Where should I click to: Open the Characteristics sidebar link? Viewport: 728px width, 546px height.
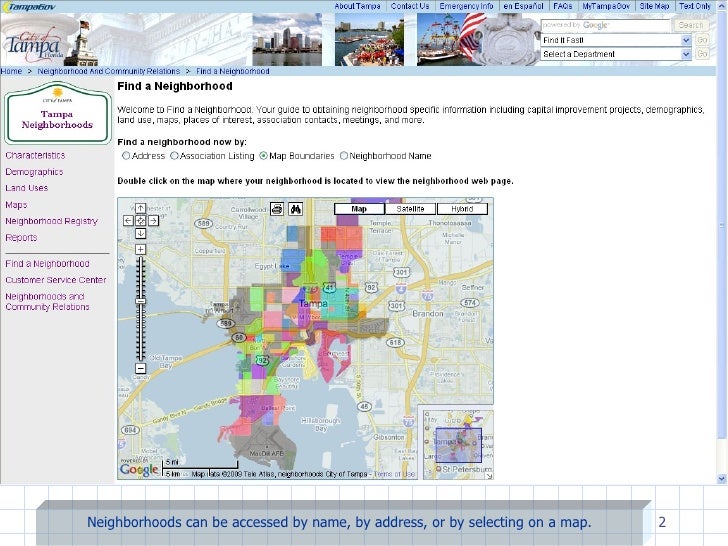[x=35, y=156]
